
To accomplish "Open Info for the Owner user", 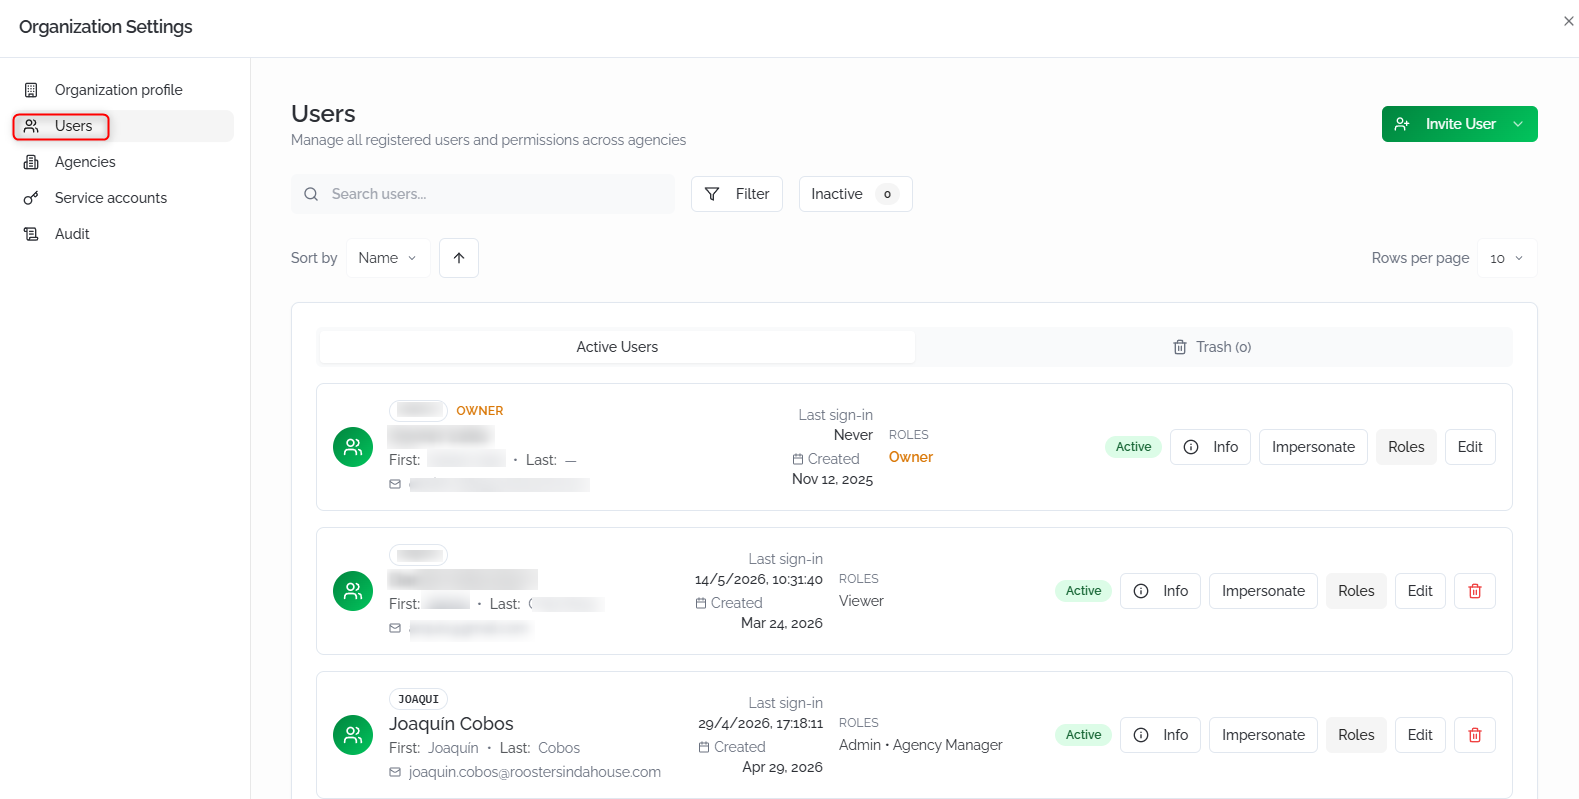I will [x=1210, y=447].
